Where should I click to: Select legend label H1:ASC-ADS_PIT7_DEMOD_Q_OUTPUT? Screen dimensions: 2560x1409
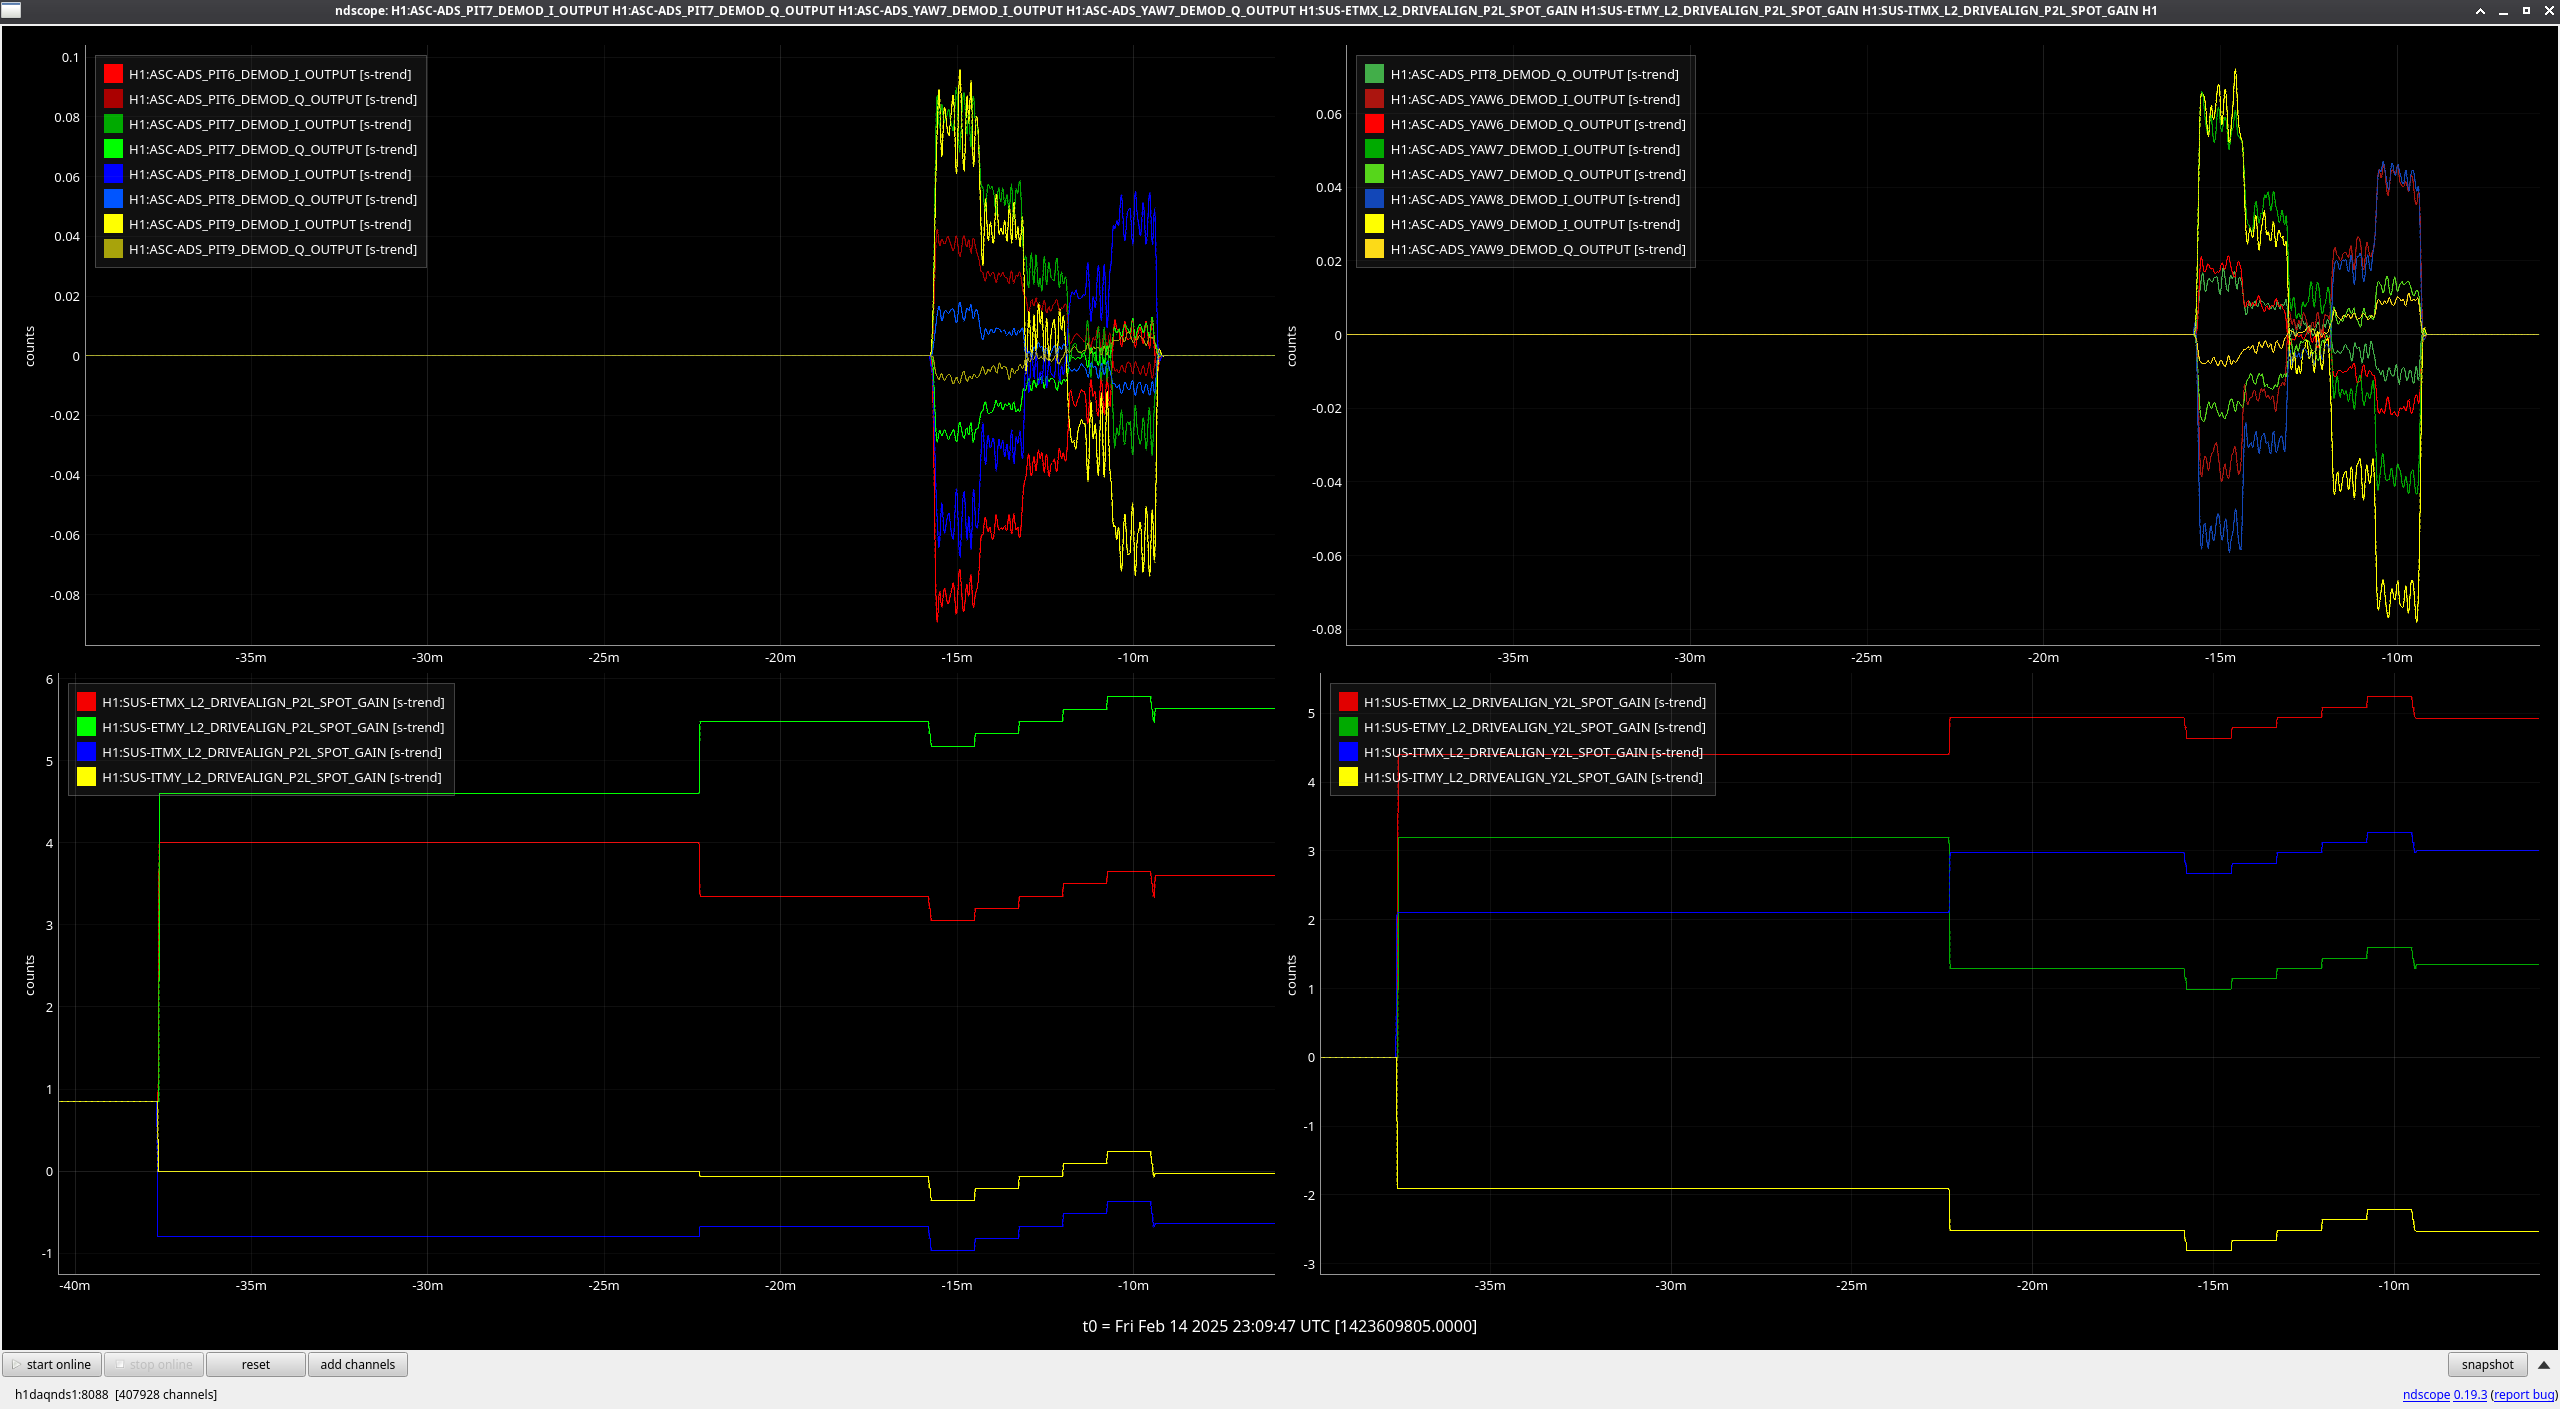pyautogui.click(x=273, y=149)
